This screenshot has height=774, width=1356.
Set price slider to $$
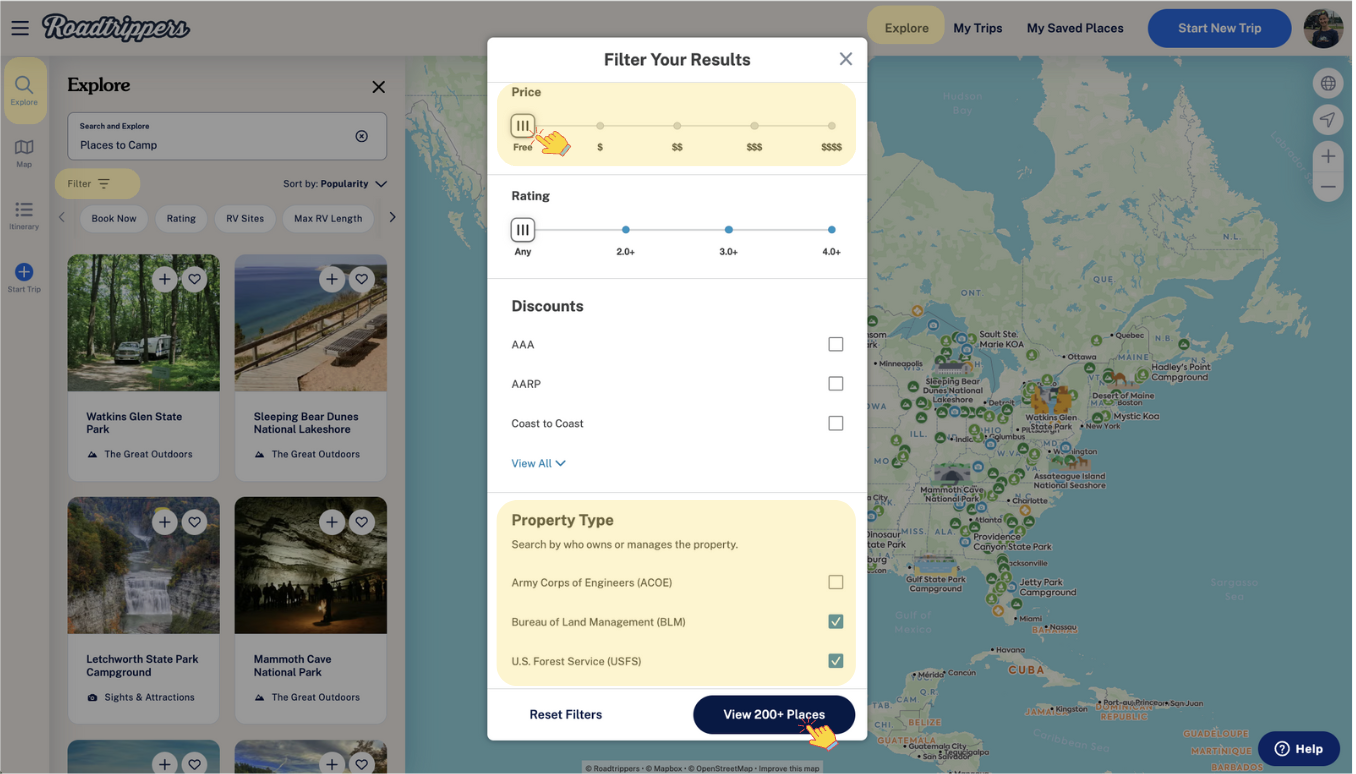coord(677,126)
